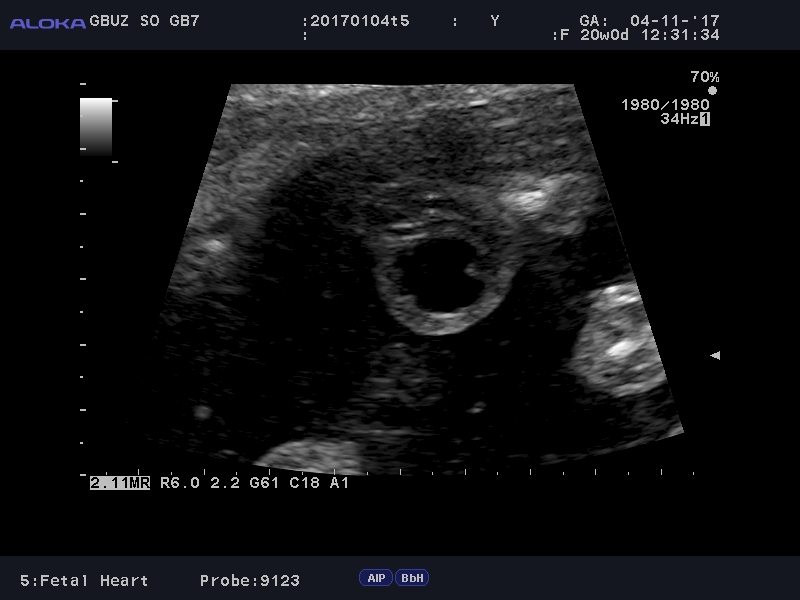Click the 20w0d gestational age value

pyautogui.click(x=604, y=35)
